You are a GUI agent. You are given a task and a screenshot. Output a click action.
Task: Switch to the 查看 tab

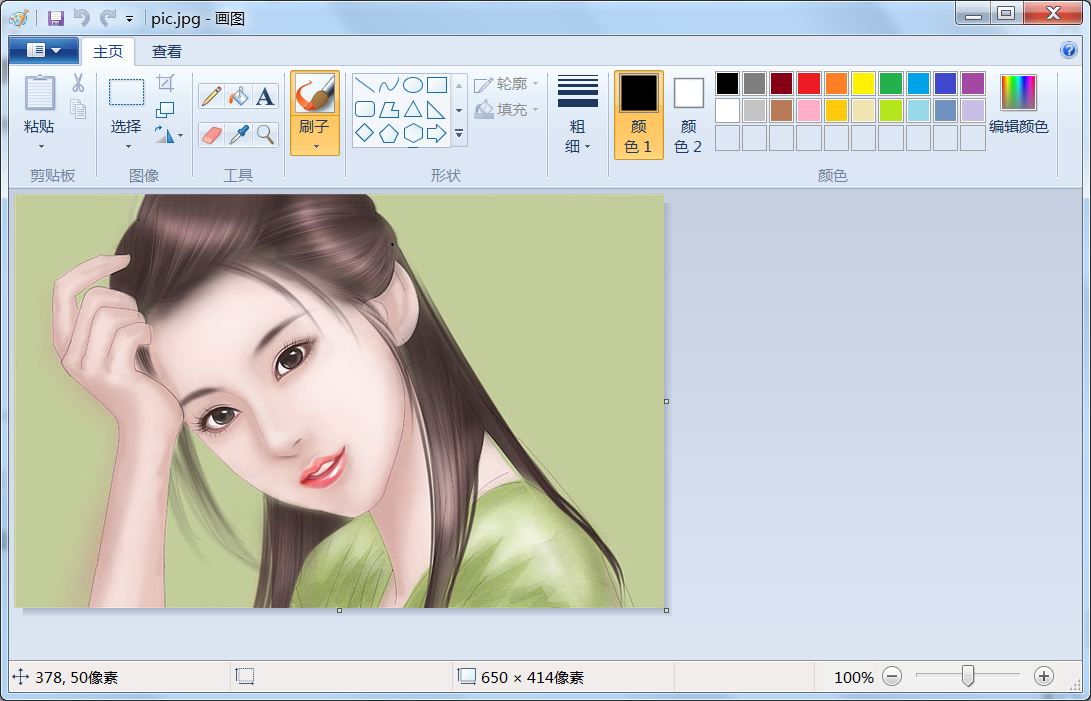coord(167,52)
